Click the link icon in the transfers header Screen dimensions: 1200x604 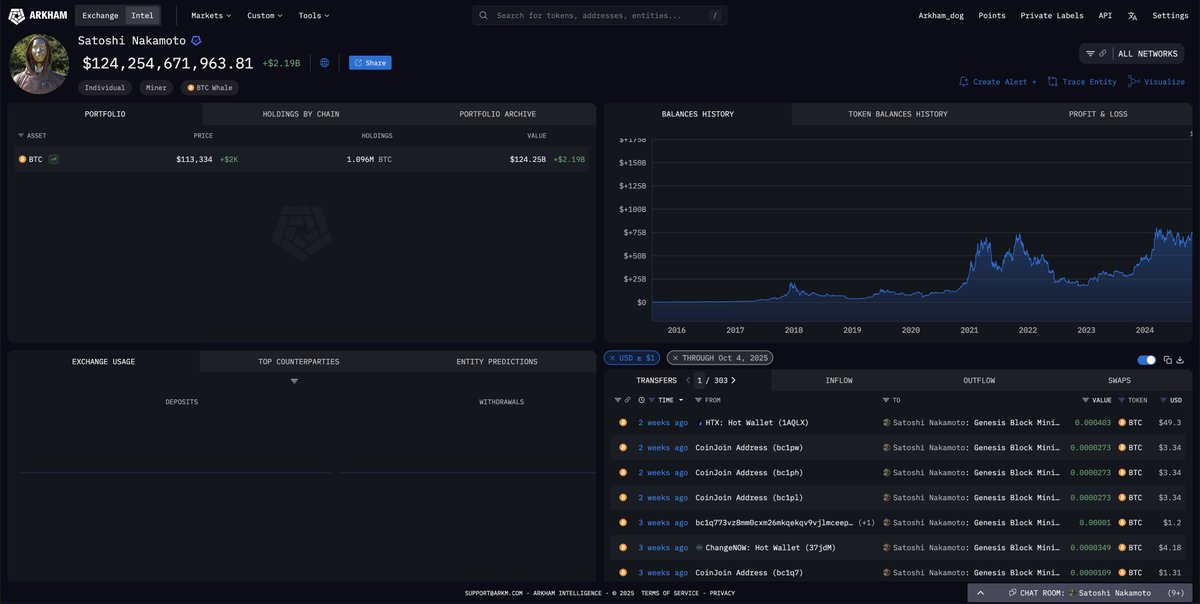[x=628, y=400]
